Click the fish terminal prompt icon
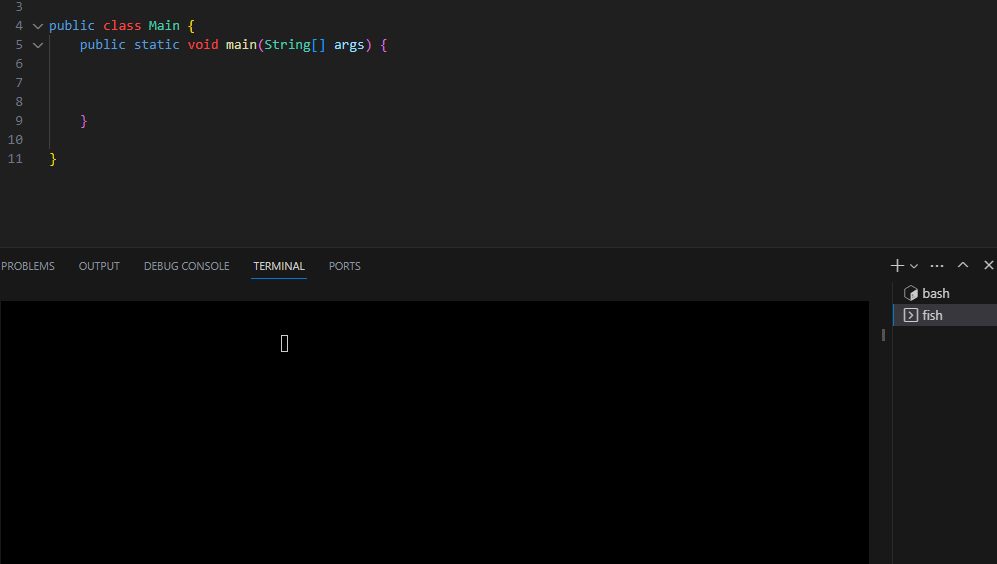The height and width of the screenshot is (564, 997). pyautogui.click(x=911, y=315)
